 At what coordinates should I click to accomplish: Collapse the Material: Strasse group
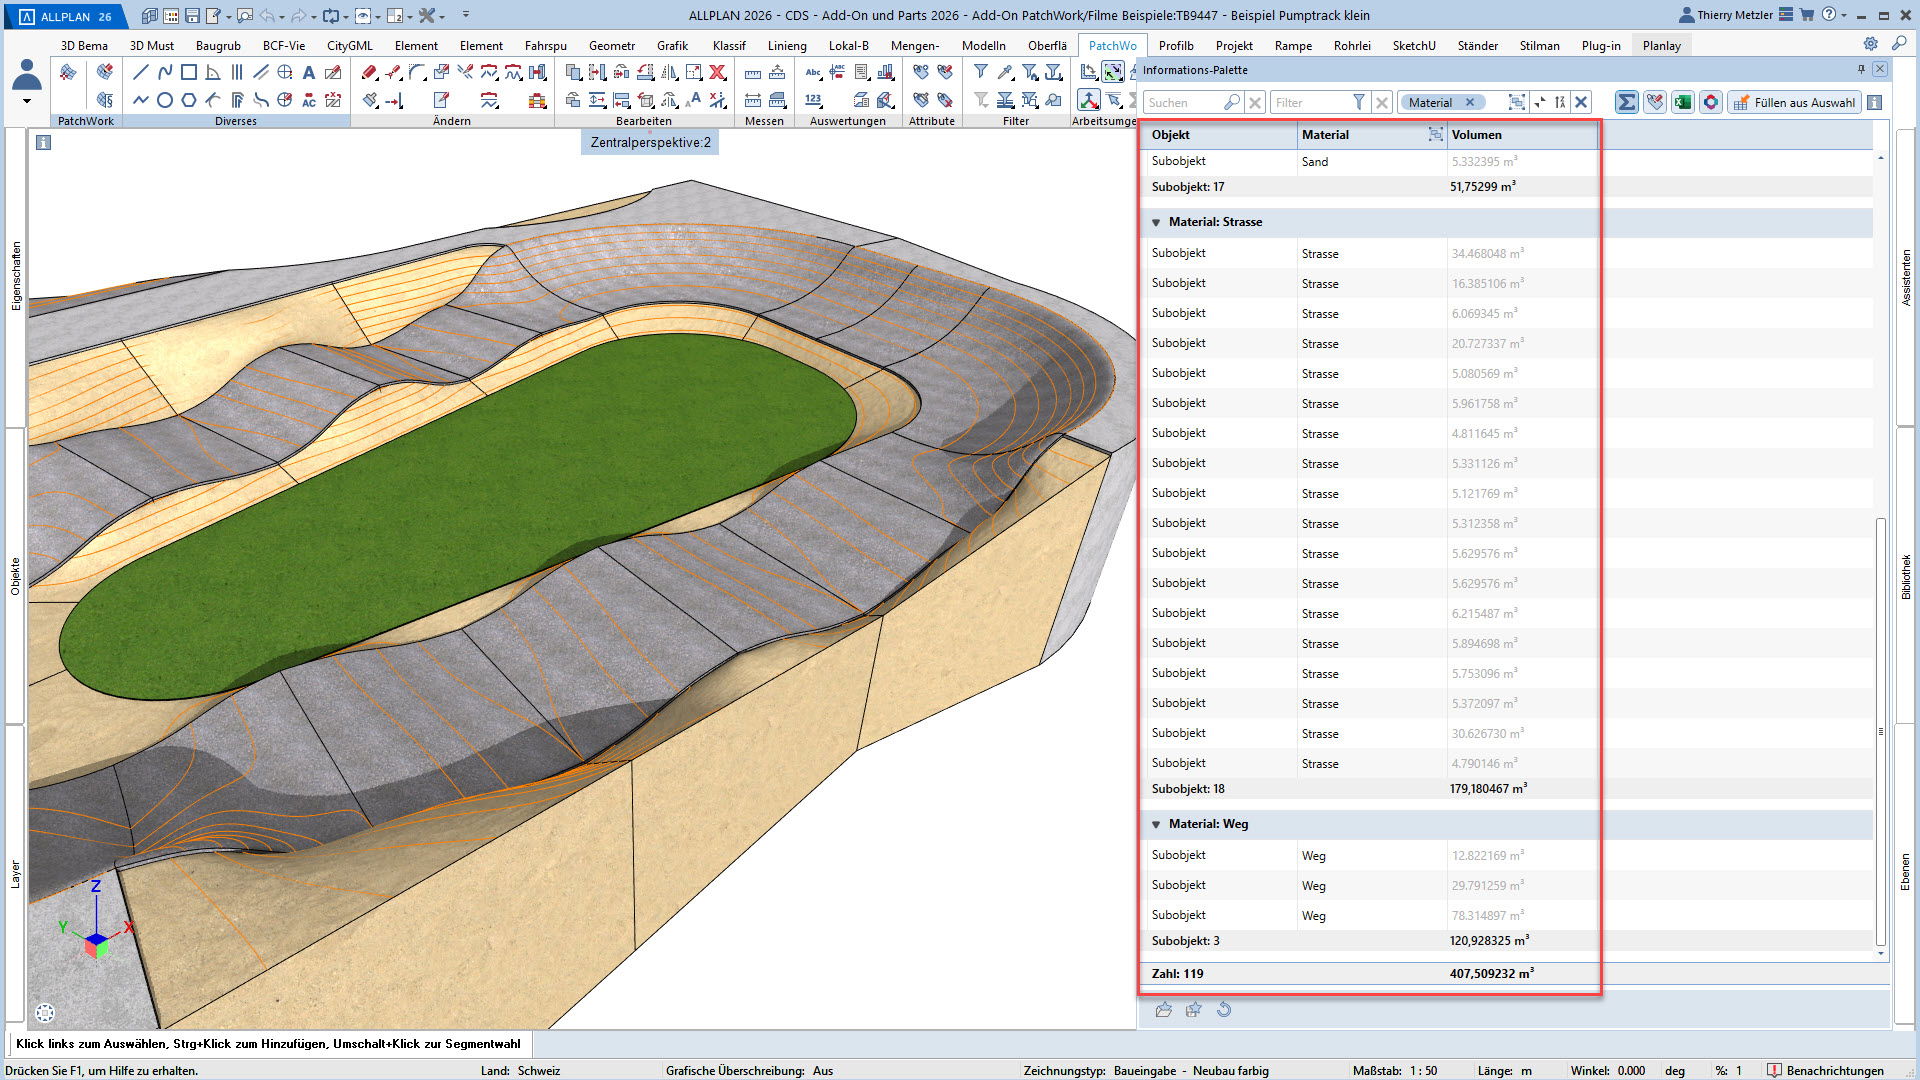point(1156,222)
